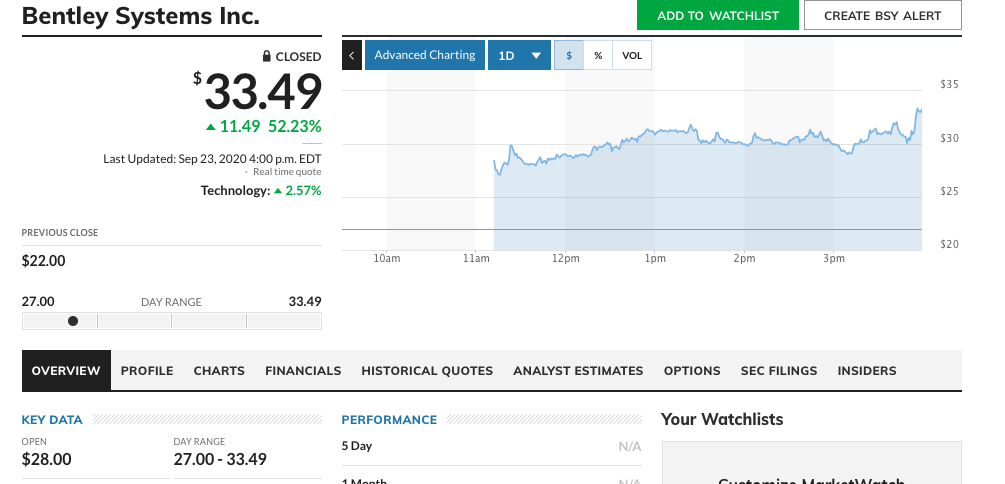The image size is (1005, 484).
Task: Open the Charts tab
Action: tap(219, 370)
